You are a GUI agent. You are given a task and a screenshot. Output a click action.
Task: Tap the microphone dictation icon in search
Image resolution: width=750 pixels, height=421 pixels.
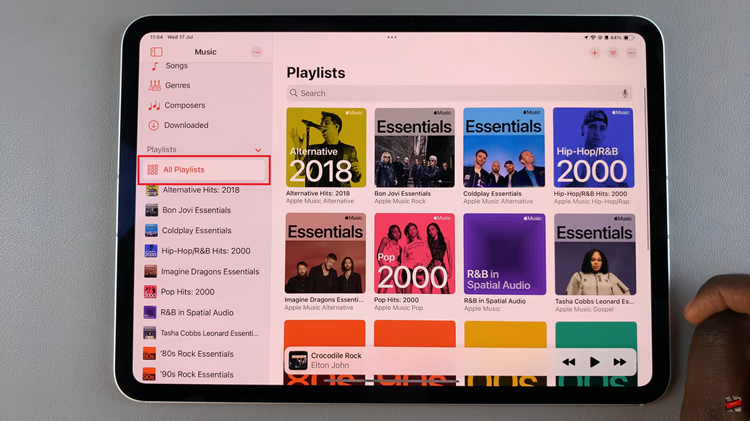[x=625, y=93]
